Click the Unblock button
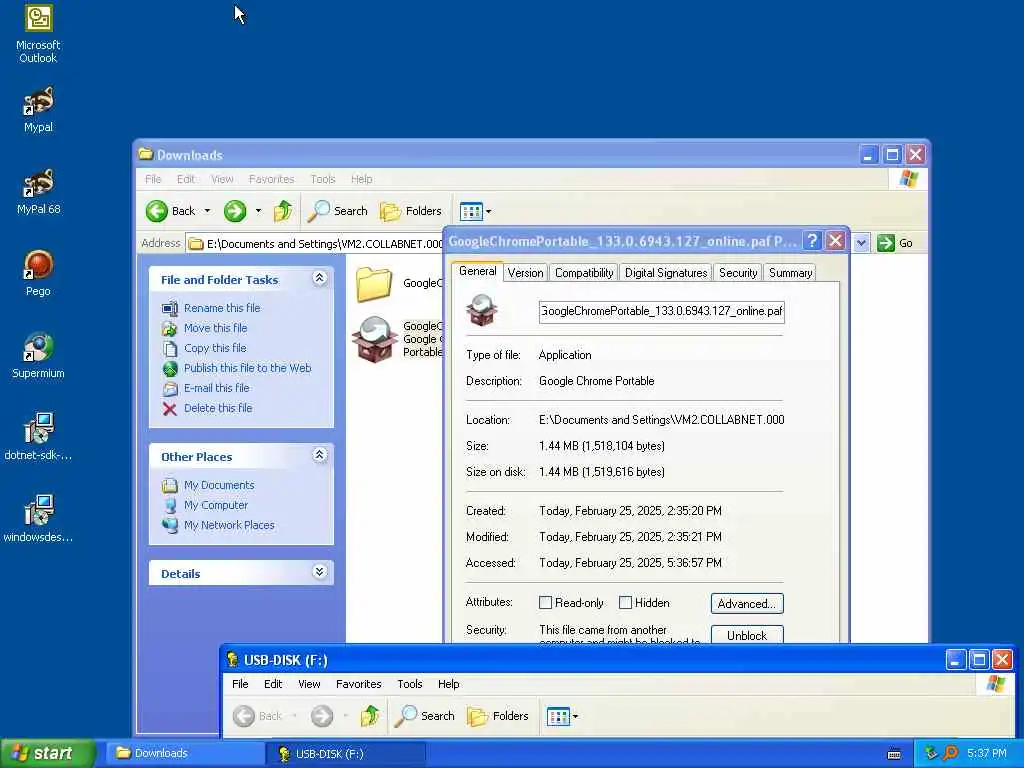The width and height of the screenshot is (1024, 768). click(746, 635)
